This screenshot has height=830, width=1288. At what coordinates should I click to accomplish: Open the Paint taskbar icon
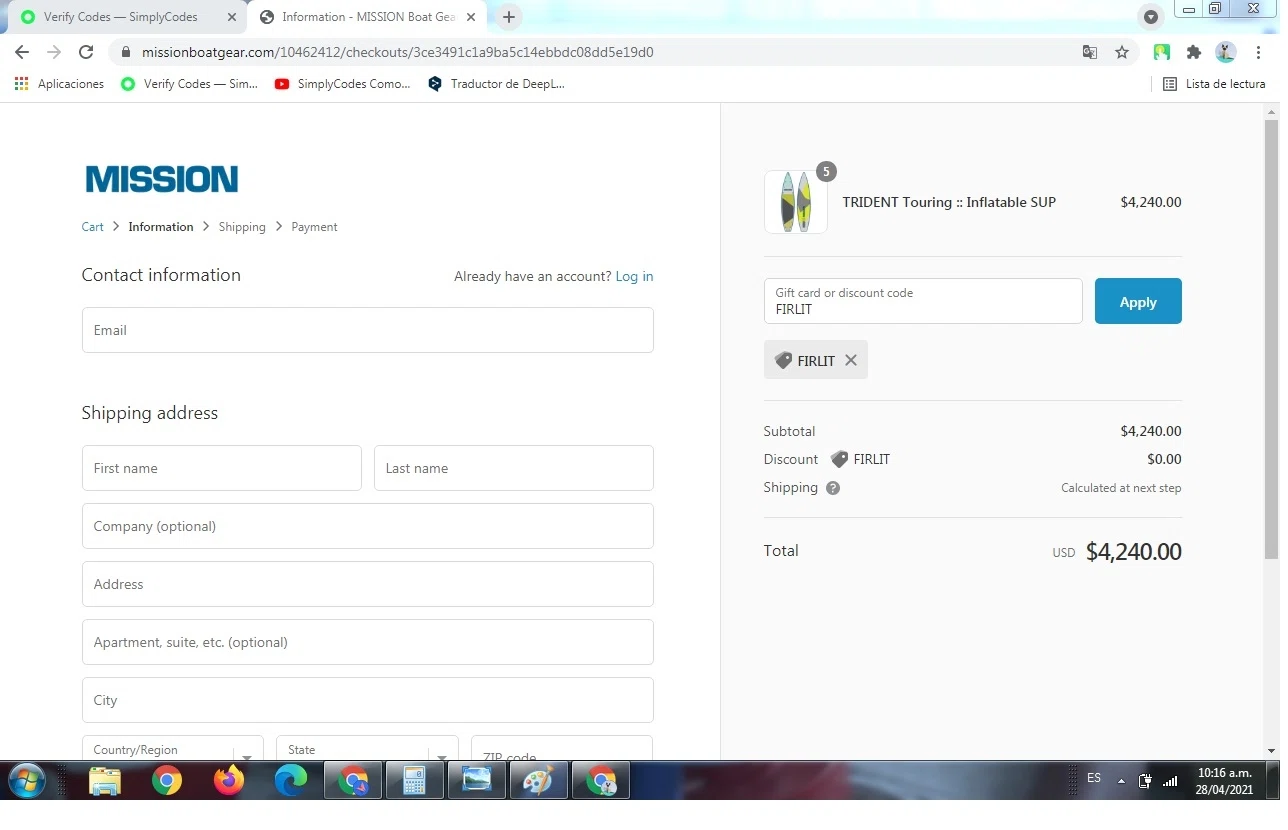pos(538,781)
